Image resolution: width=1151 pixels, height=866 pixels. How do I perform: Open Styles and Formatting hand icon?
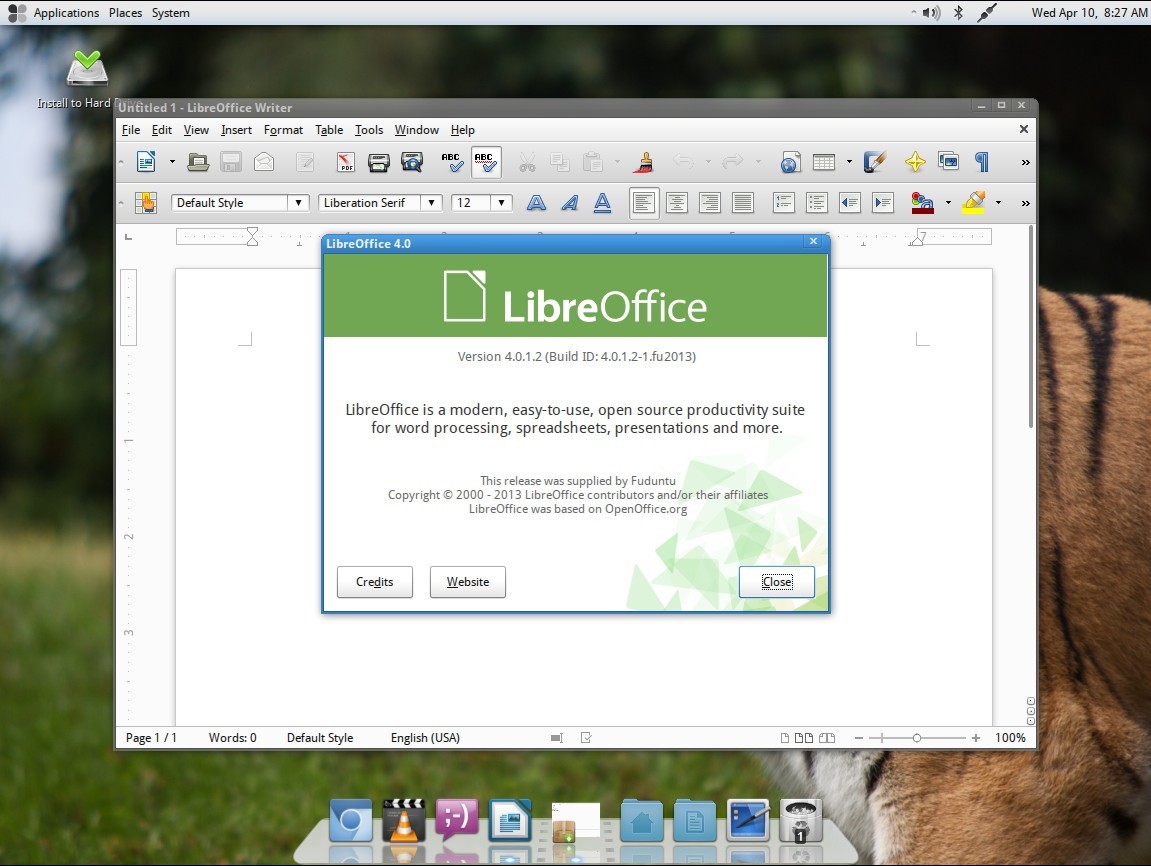(x=146, y=203)
